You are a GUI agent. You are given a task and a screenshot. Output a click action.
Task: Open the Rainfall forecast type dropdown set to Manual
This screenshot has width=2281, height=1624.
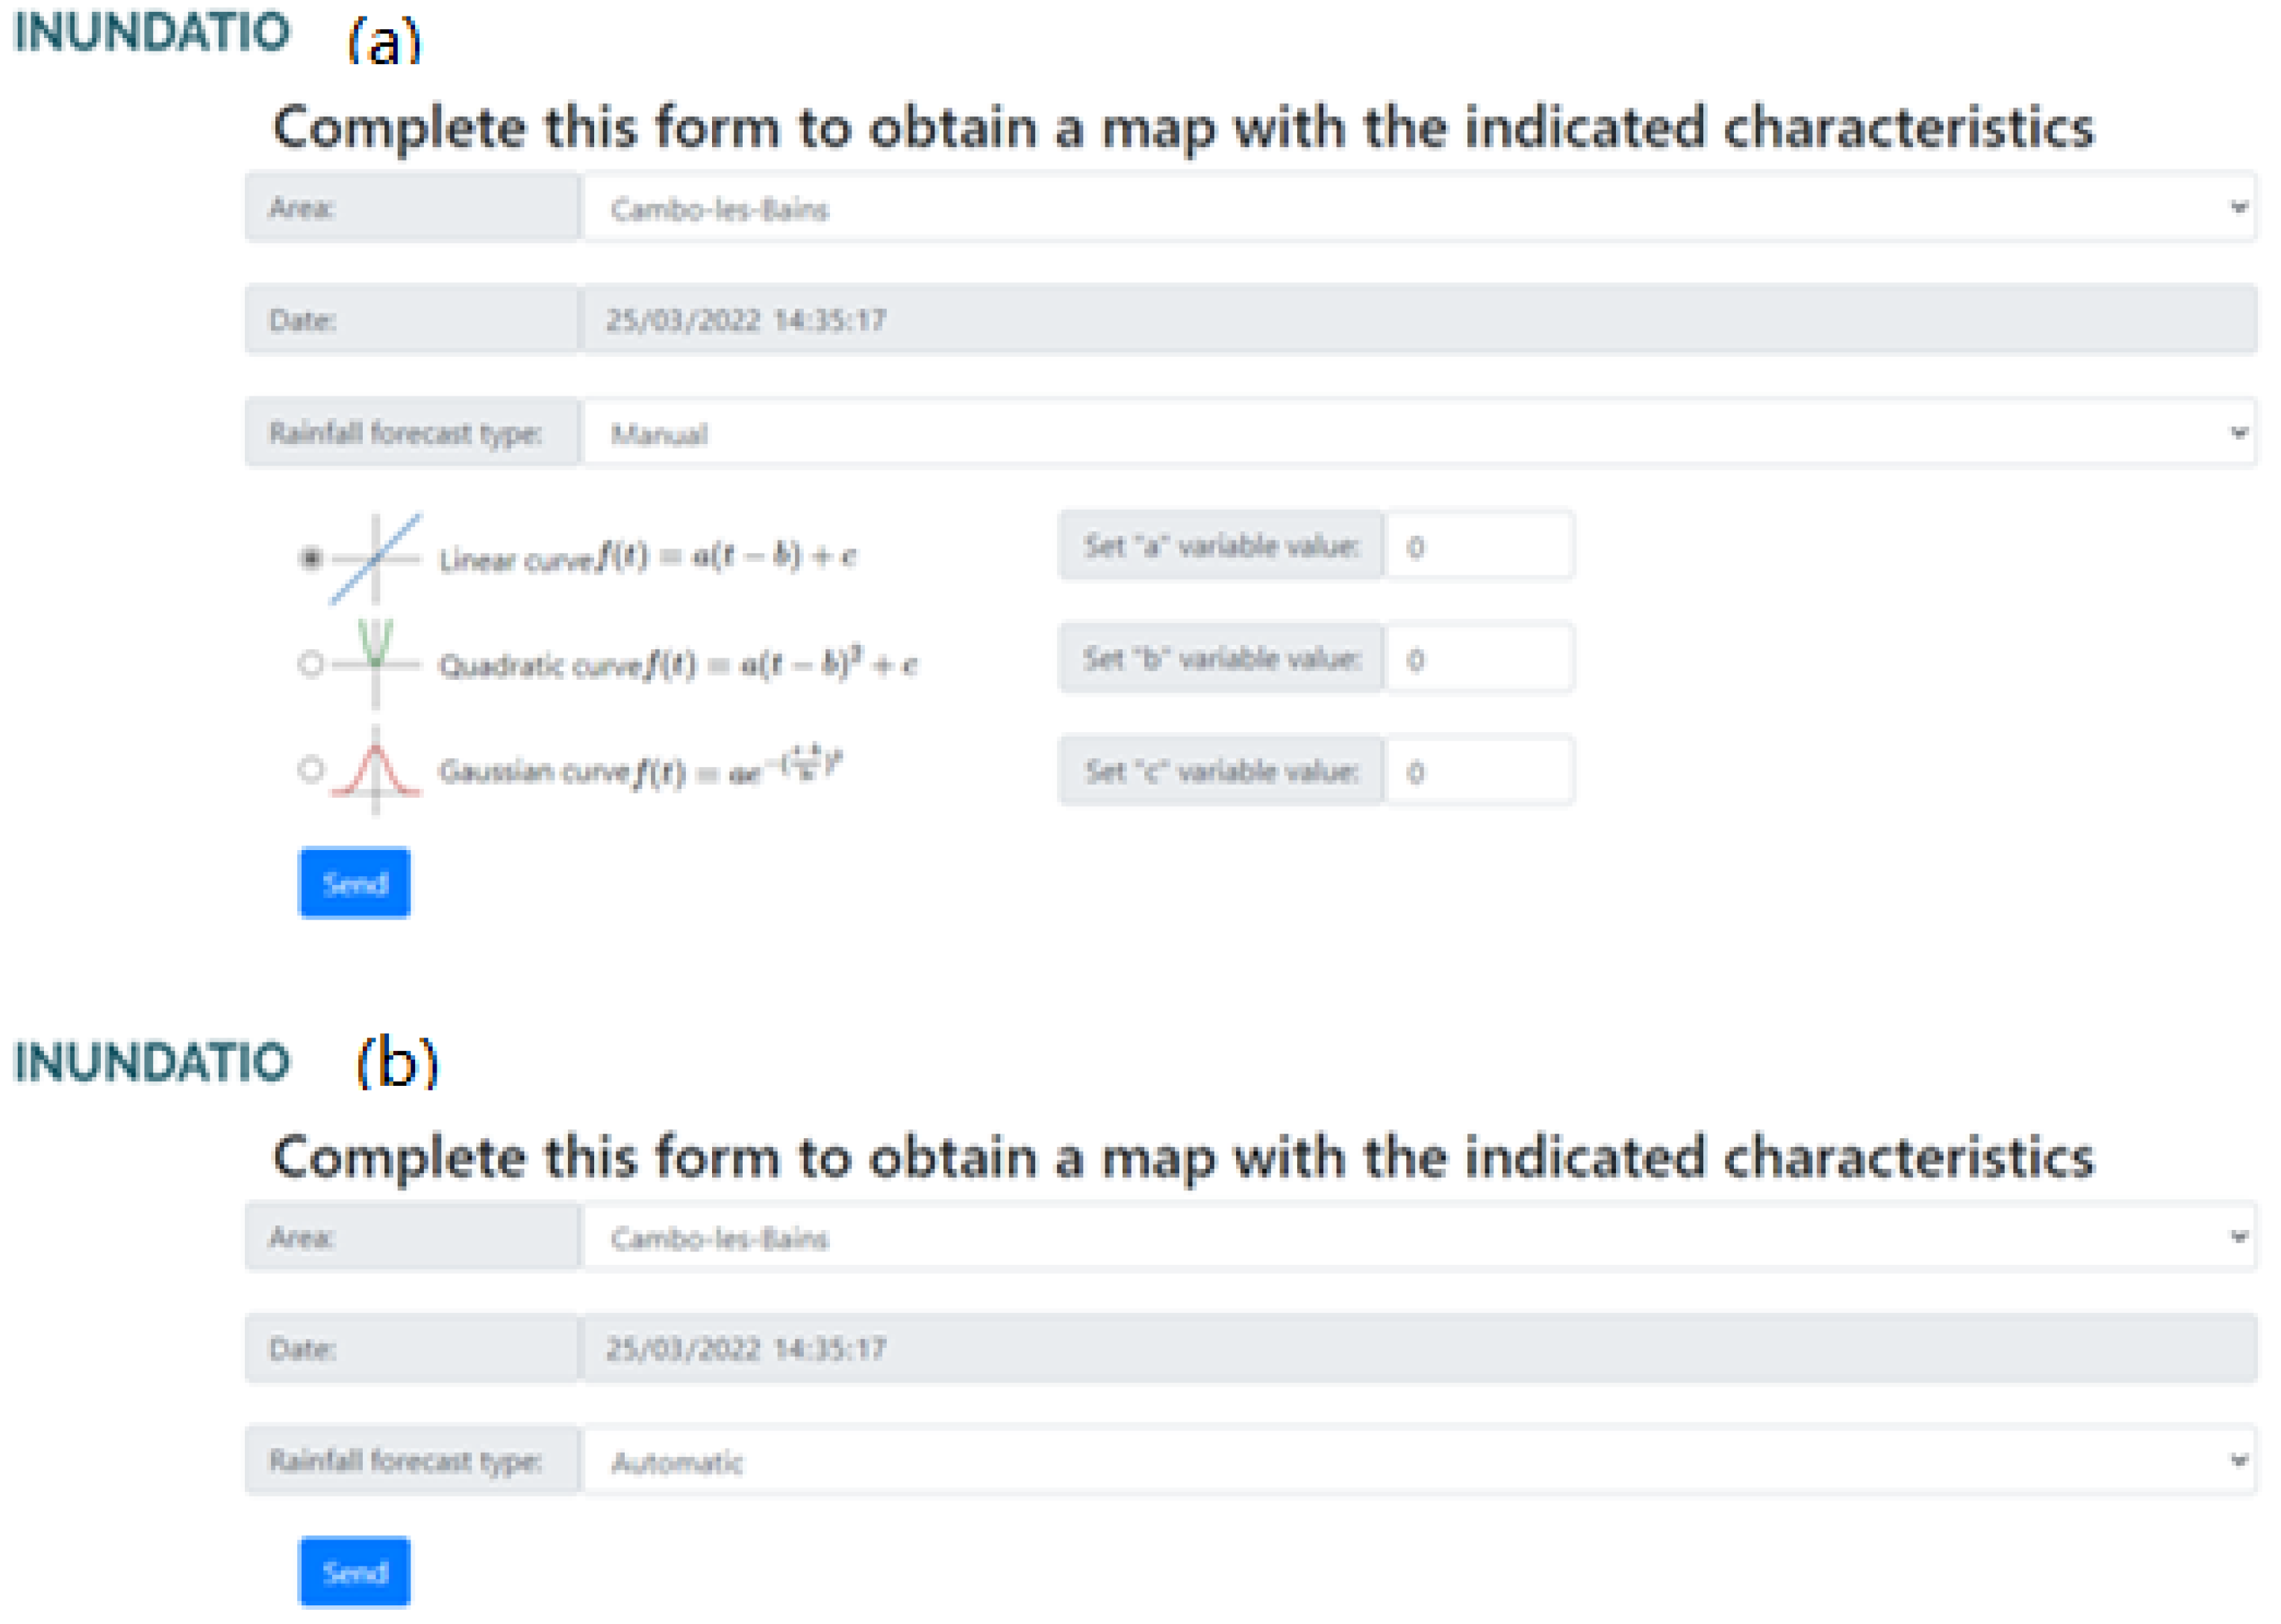pyautogui.click(x=1418, y=433)
